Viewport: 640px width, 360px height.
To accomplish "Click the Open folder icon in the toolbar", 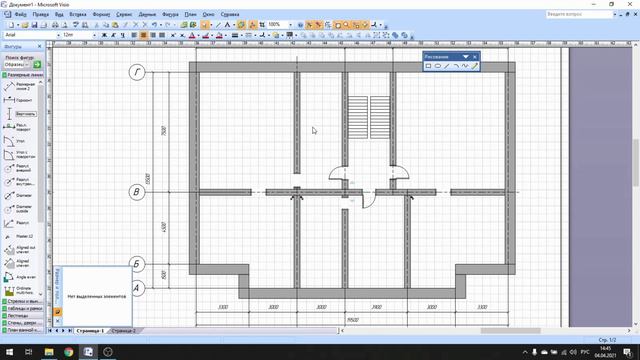I will (25, 25).
